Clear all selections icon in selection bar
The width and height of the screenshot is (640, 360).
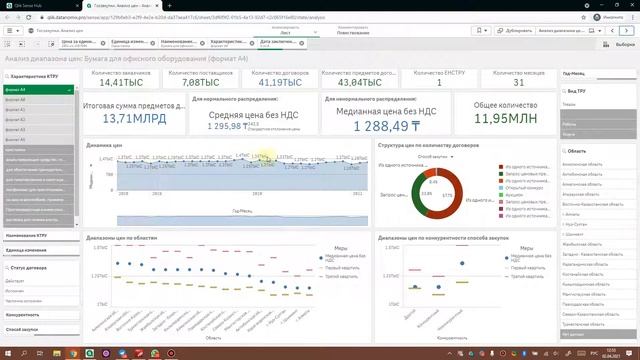(x=51, y=44)
